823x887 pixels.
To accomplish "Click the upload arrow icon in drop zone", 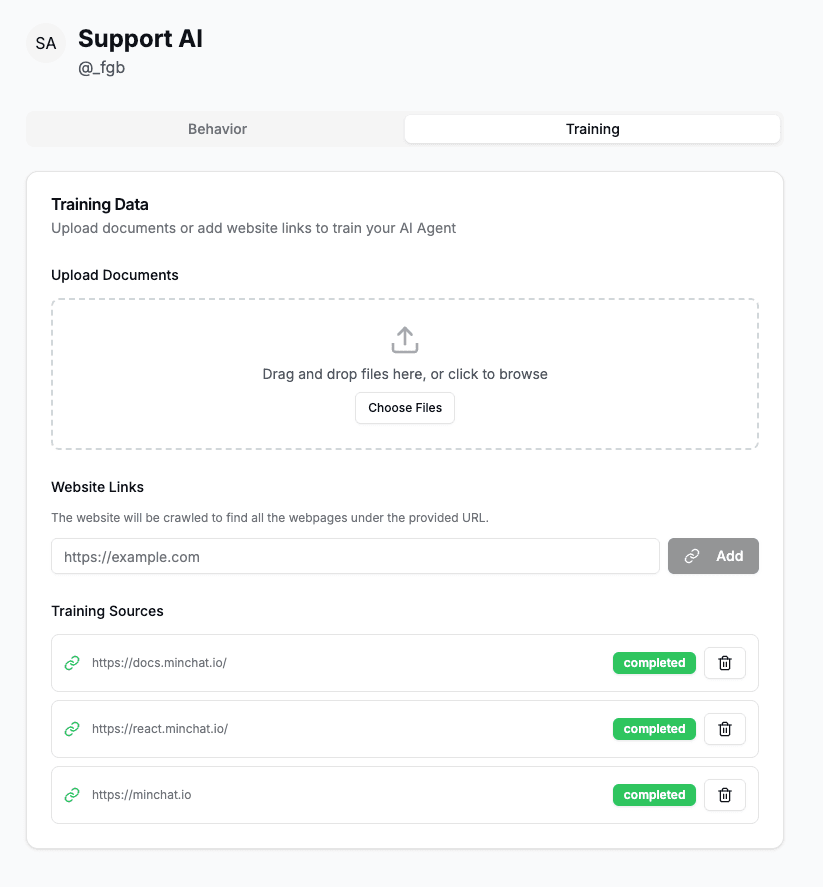I will click(404, 339).
